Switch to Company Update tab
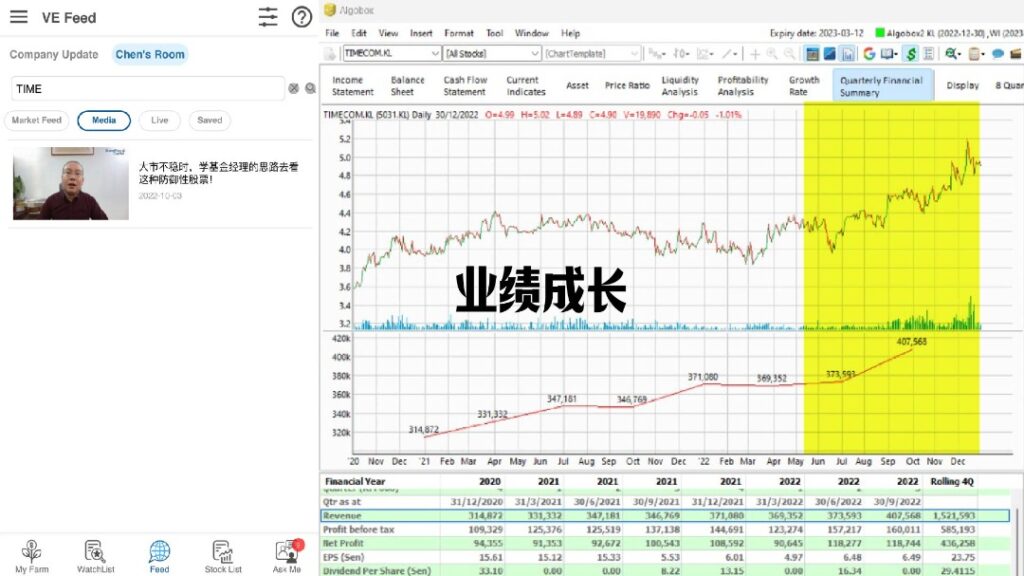This screenshot has width=1024, height=576. coord(54,55)
